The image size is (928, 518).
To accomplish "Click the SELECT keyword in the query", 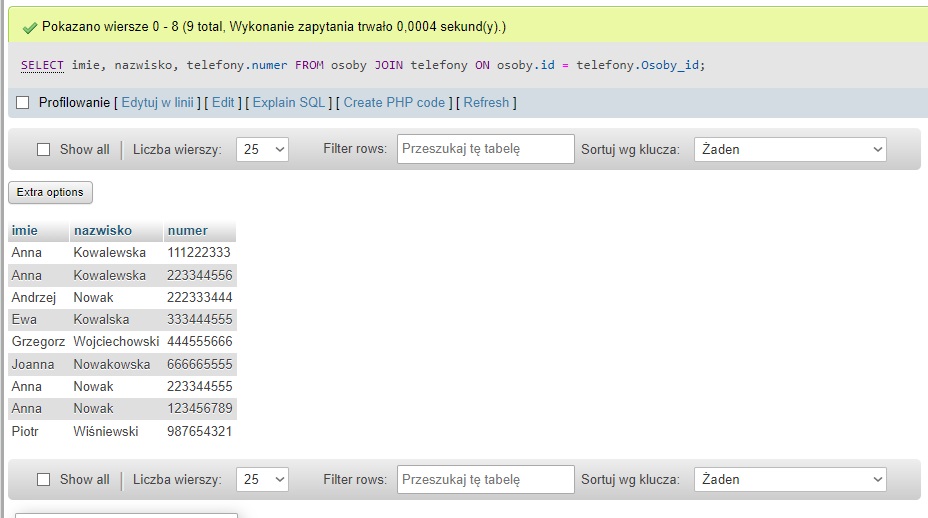I will (x=42, y=65).
